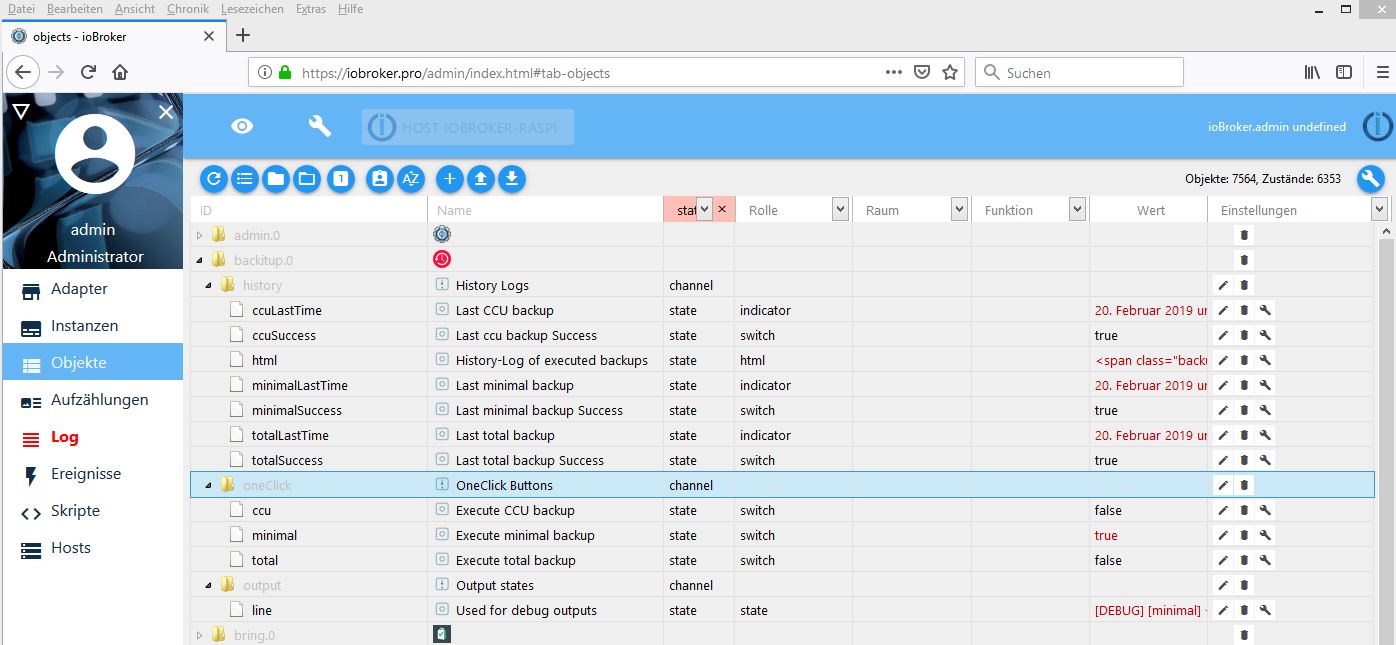Screen dimensions: 1396x645
Task: Bookmark this page with the star icon
Action: coord(950,72)
